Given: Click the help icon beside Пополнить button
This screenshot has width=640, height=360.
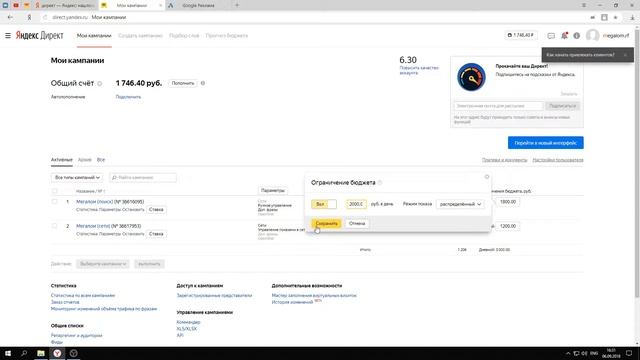Looking at the screenshot, I should click(x=203, y=83).
